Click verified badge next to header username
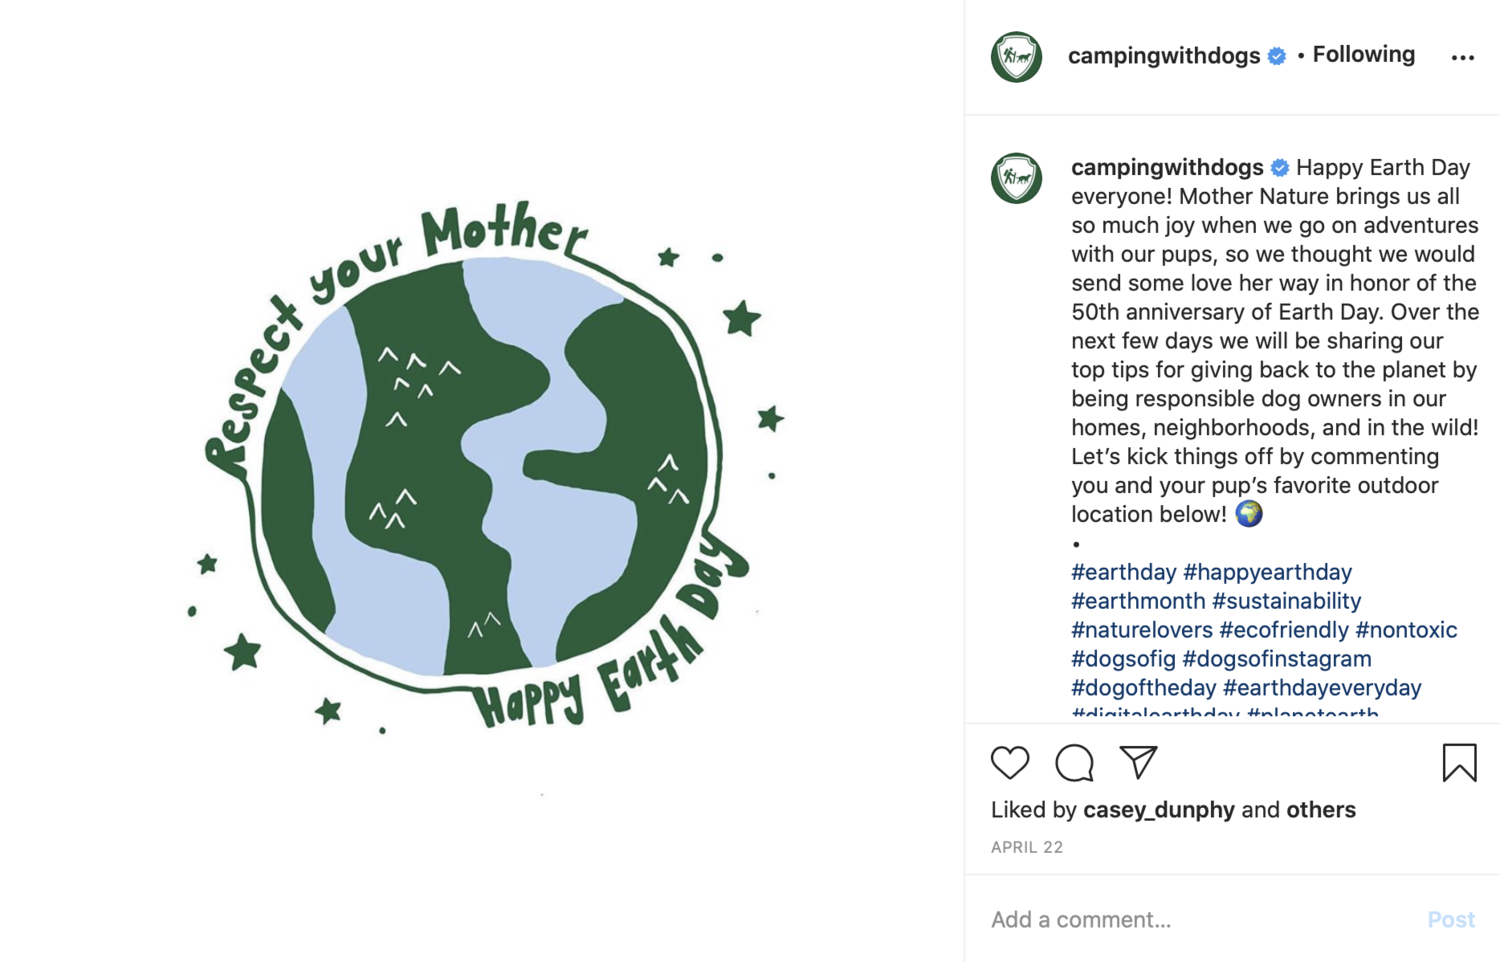1500x962 pixels. tap(1277, 56)
